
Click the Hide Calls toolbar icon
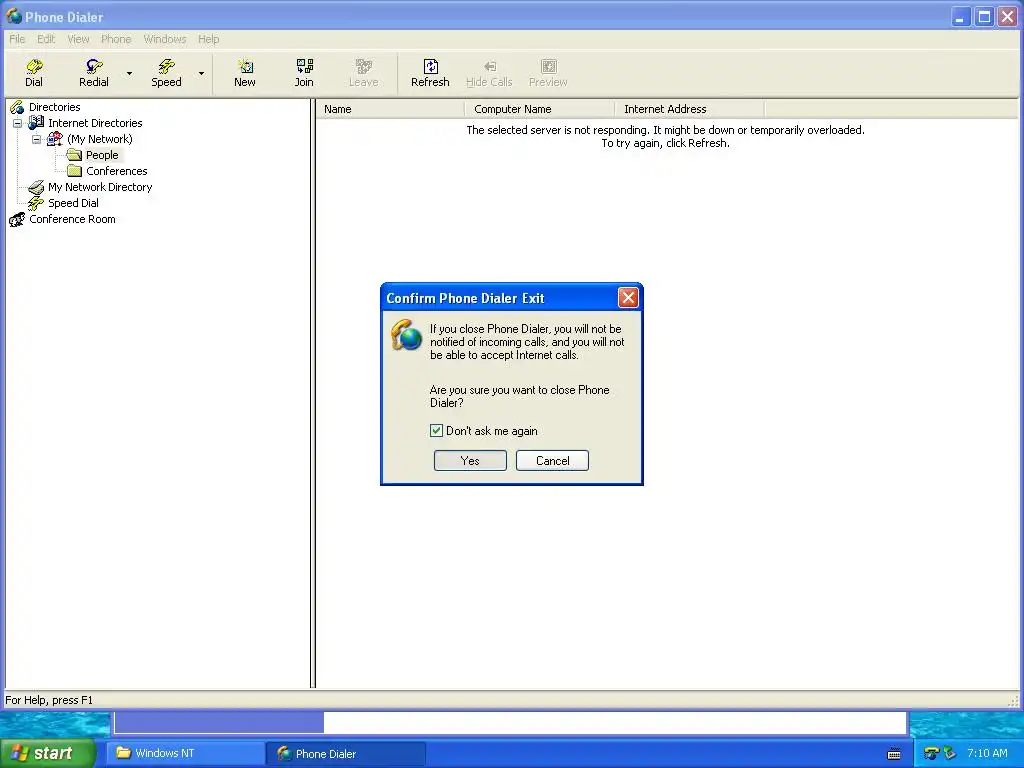489,73
